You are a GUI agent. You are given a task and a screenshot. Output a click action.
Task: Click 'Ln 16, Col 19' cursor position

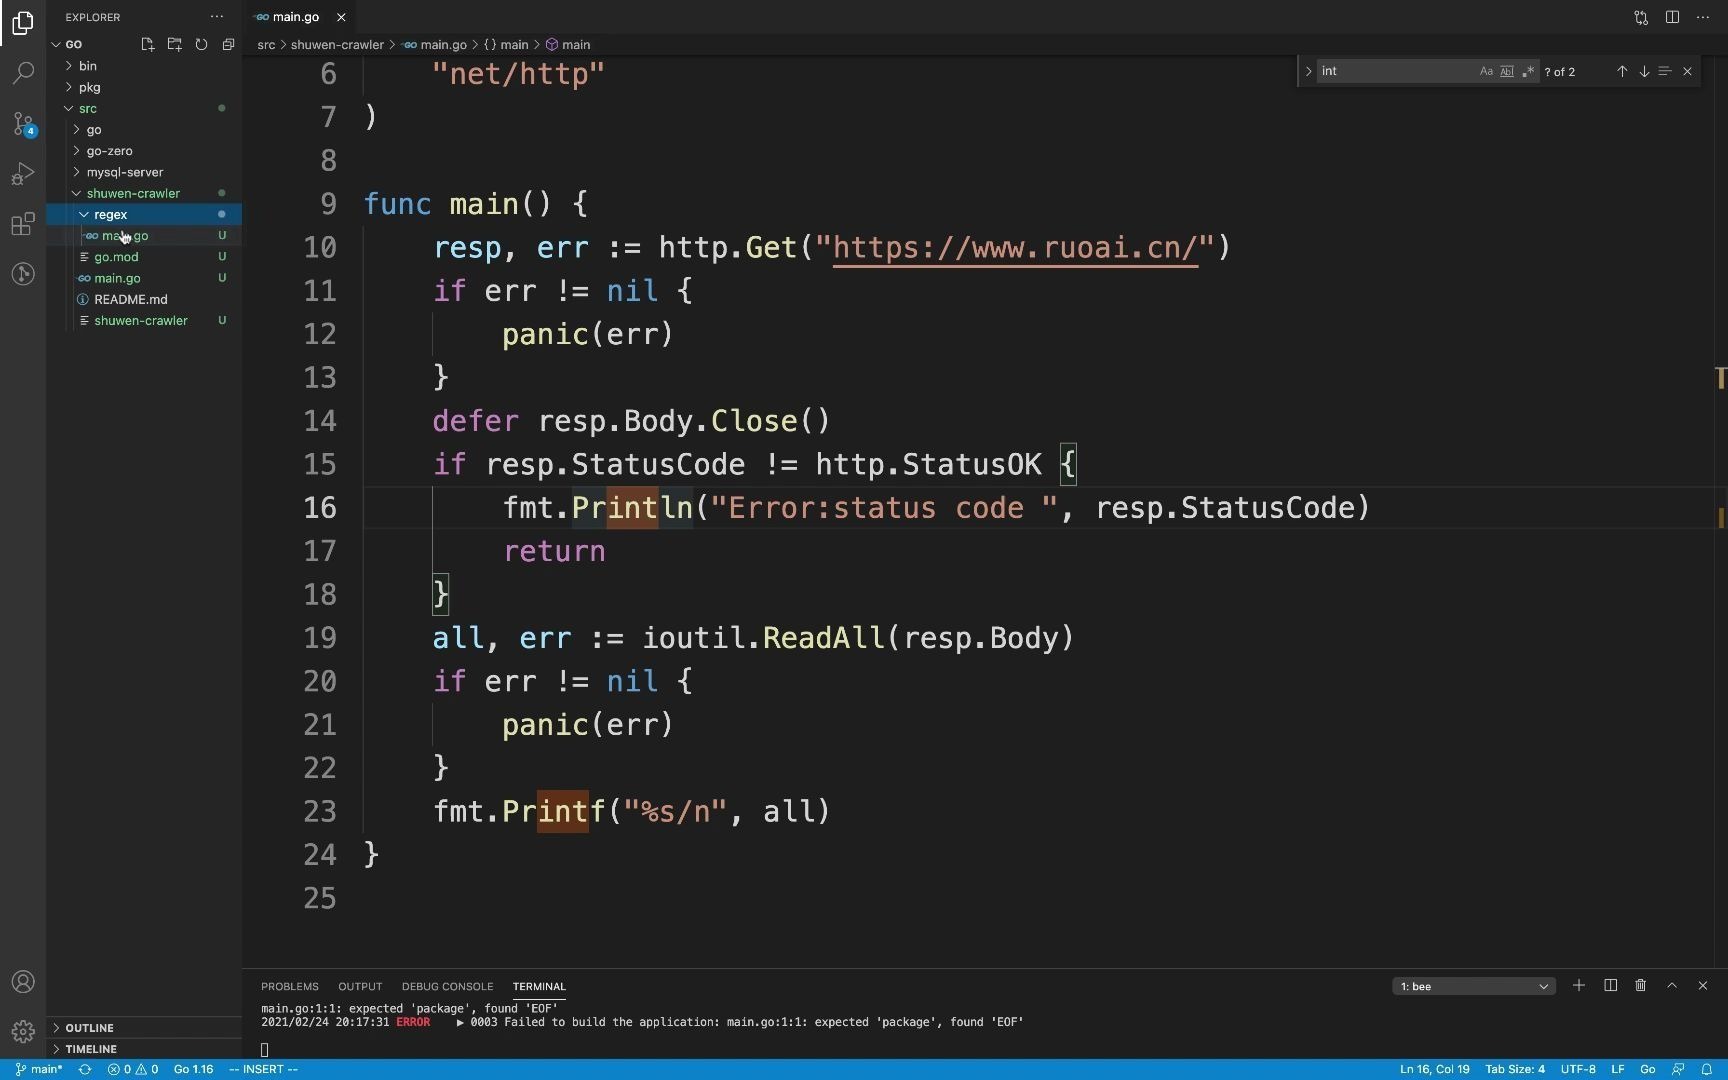1435,1069
